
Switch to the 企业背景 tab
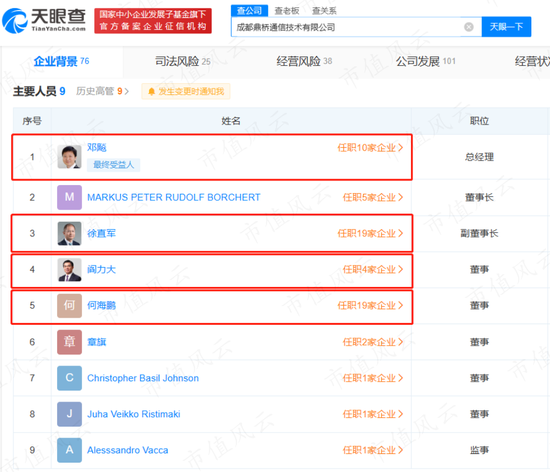(x=61, y=61)
